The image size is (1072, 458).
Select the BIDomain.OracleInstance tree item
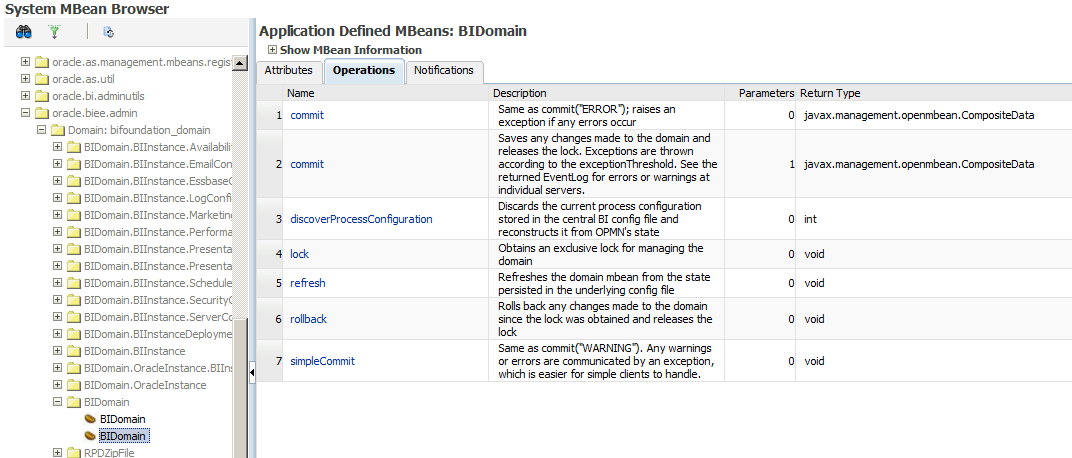pos(144,385)
